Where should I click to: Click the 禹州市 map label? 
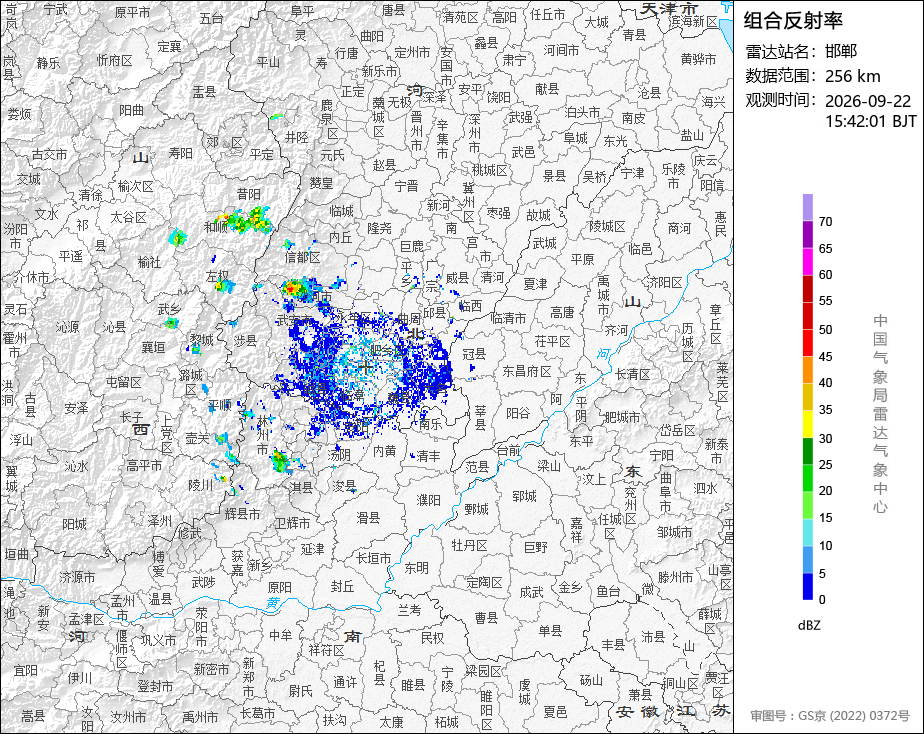[x=200, y=717]
